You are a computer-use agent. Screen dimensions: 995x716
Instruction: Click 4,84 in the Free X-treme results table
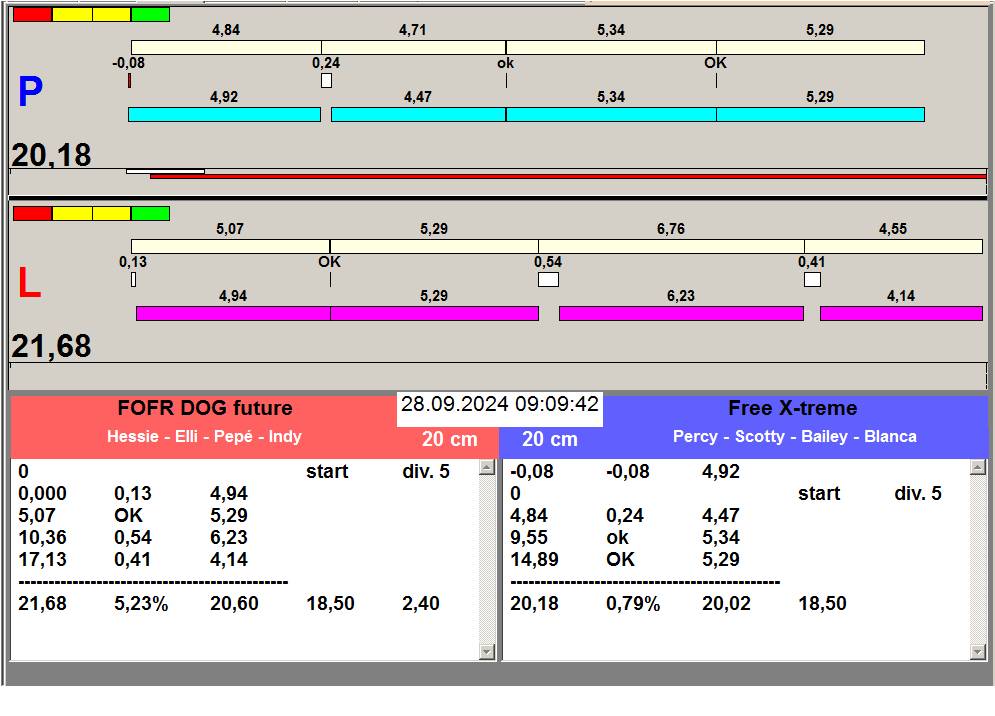(529, 515)
